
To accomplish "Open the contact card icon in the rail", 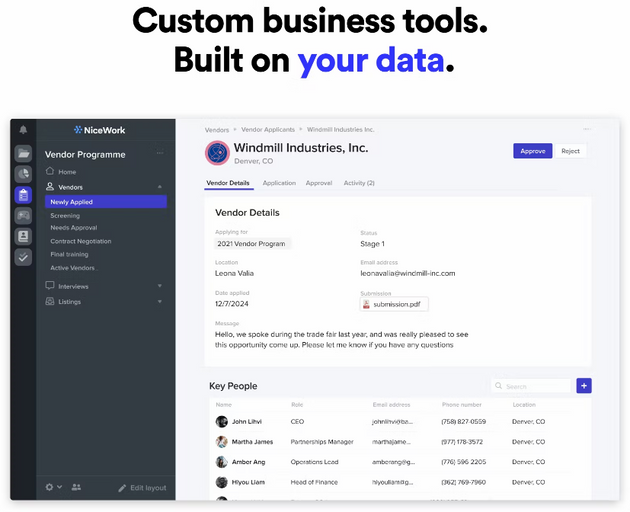I will pyautogui.click(x=23, y=236).
